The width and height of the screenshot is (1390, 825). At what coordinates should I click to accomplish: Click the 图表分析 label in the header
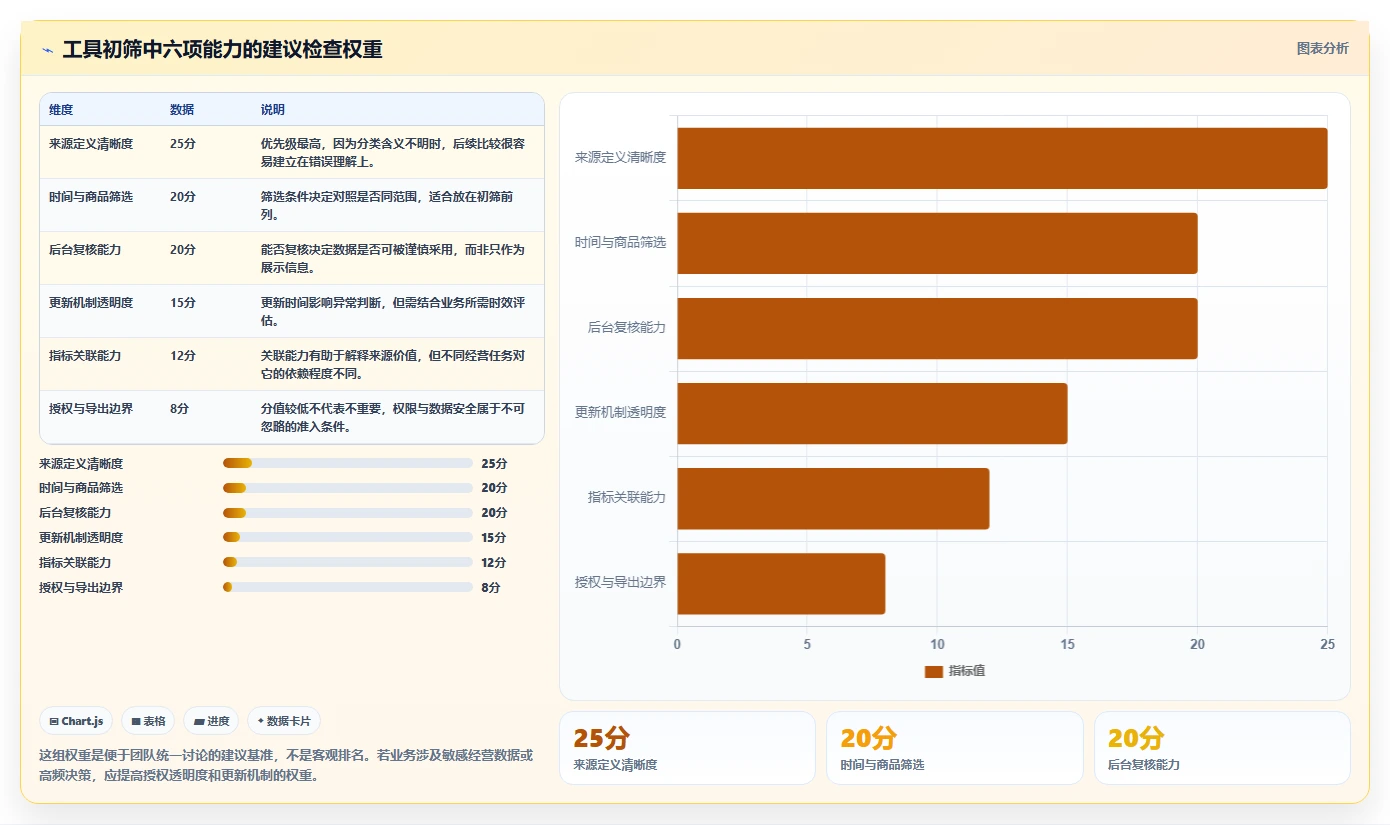1322,48
